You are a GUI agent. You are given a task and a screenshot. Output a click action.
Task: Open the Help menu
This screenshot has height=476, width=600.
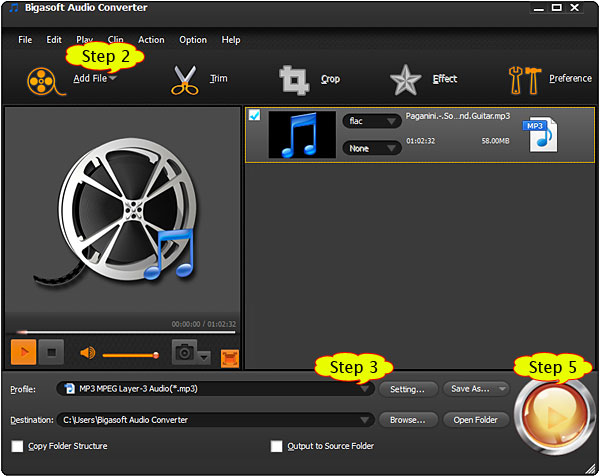231,40
